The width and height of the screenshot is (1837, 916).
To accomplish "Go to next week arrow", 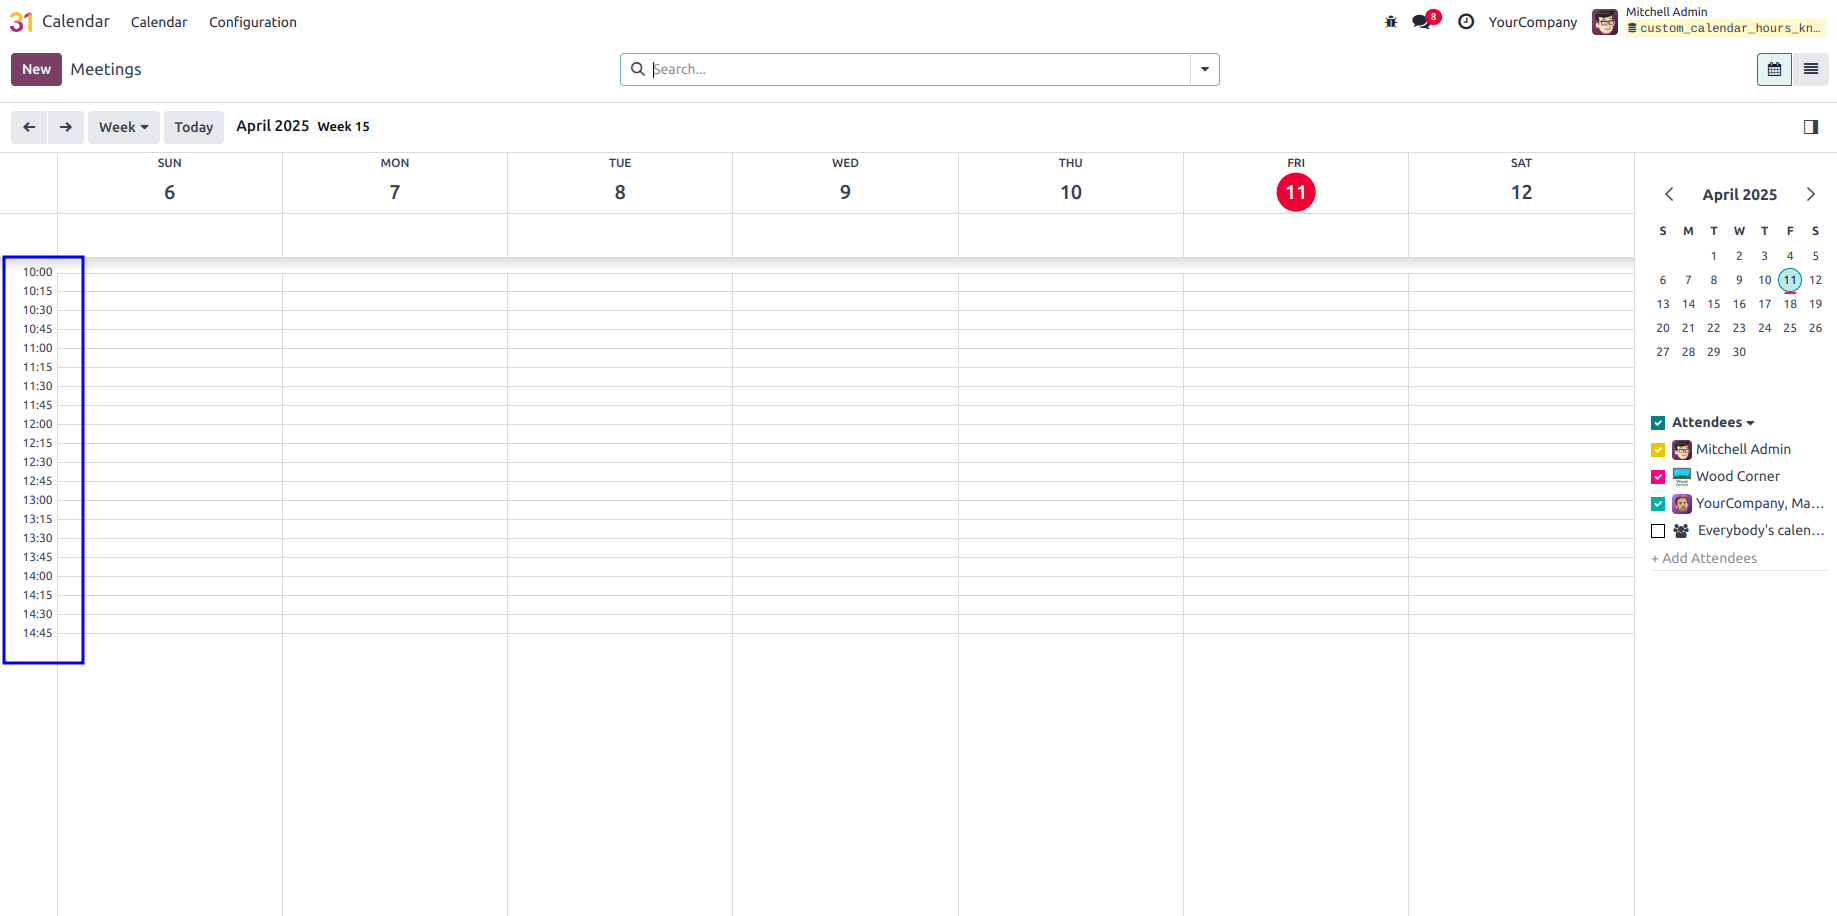I will tap(66, 127).
